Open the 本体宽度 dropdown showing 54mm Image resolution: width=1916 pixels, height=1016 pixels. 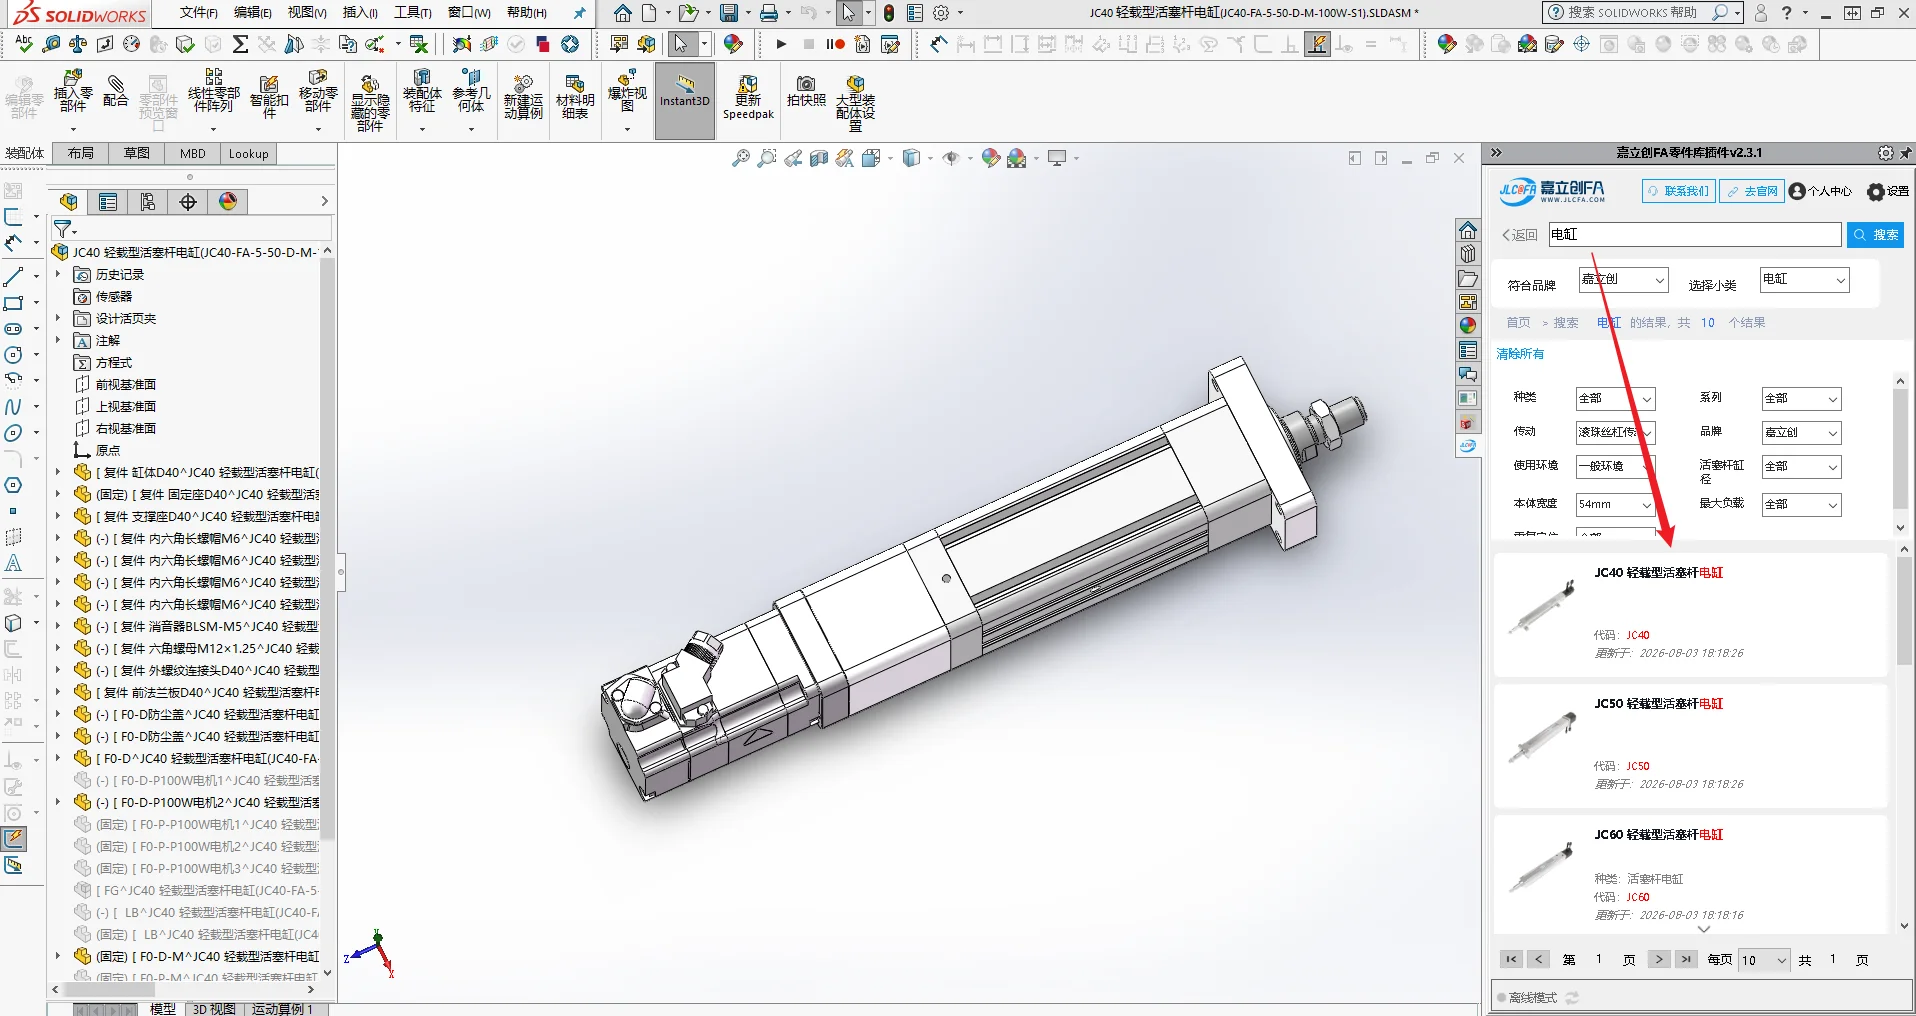pos(1615,505)
